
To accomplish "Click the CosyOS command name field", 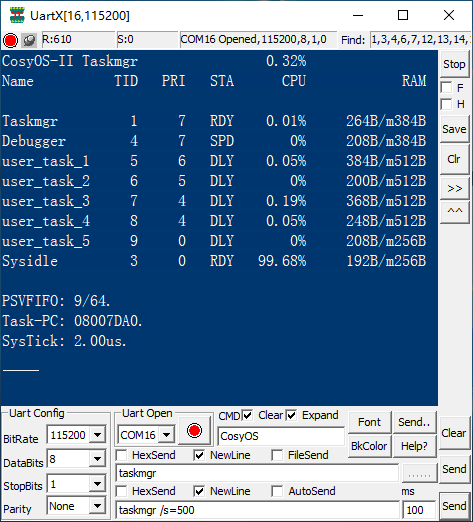I will [281, 436].
